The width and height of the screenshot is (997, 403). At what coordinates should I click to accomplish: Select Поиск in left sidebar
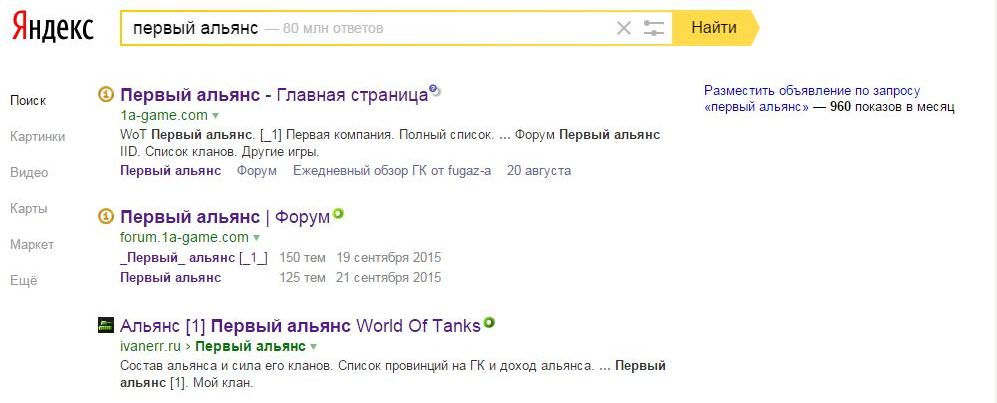pos(28,100)
